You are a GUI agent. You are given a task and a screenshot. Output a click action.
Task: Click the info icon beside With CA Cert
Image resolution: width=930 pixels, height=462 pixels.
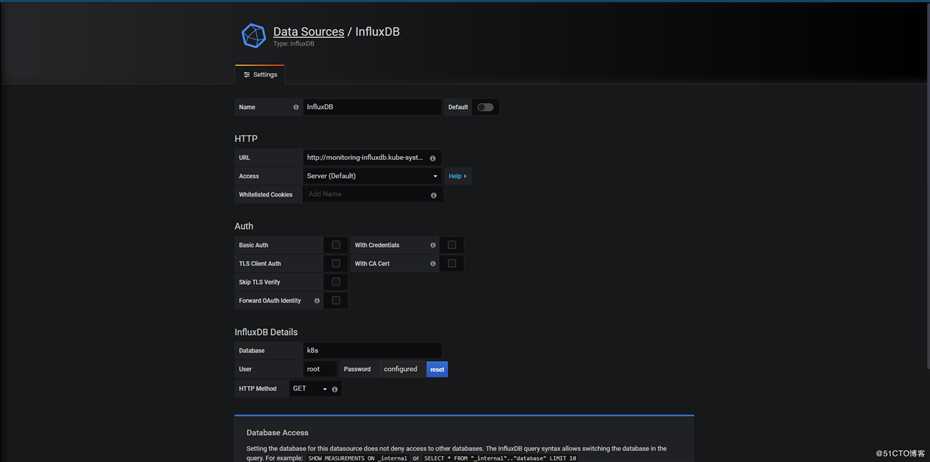tap(433, 263)
